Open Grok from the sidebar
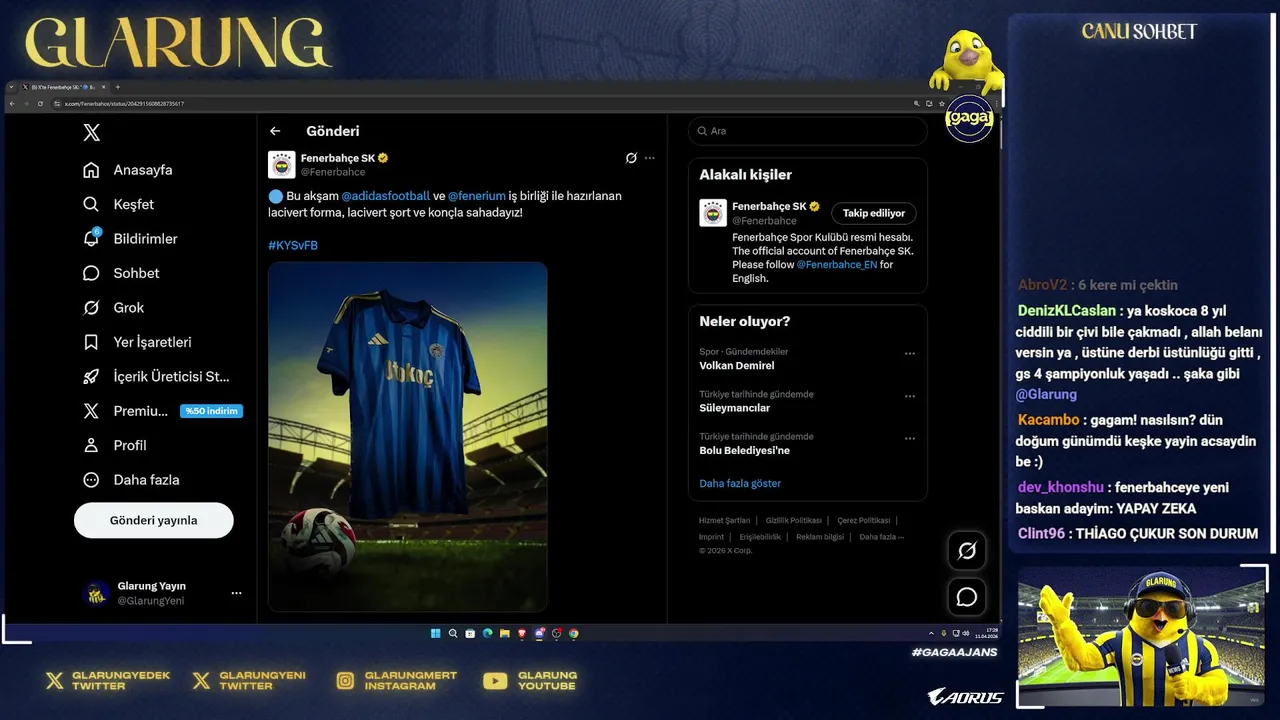This screenshot has height=720, width=1280. pyautogui.click(x=113, y=308)
